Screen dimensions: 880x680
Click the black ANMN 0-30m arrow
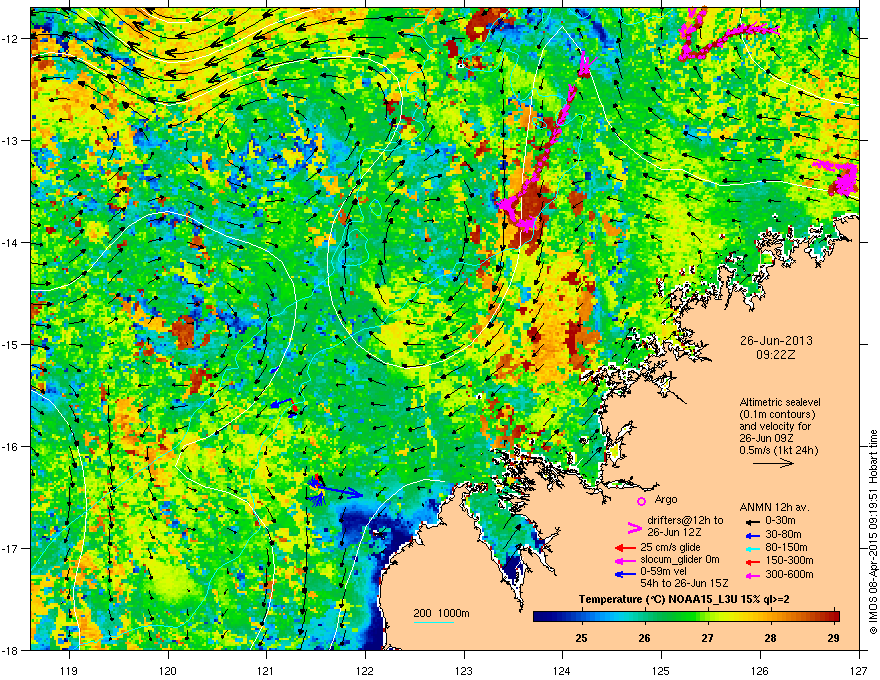pos(752,521)
